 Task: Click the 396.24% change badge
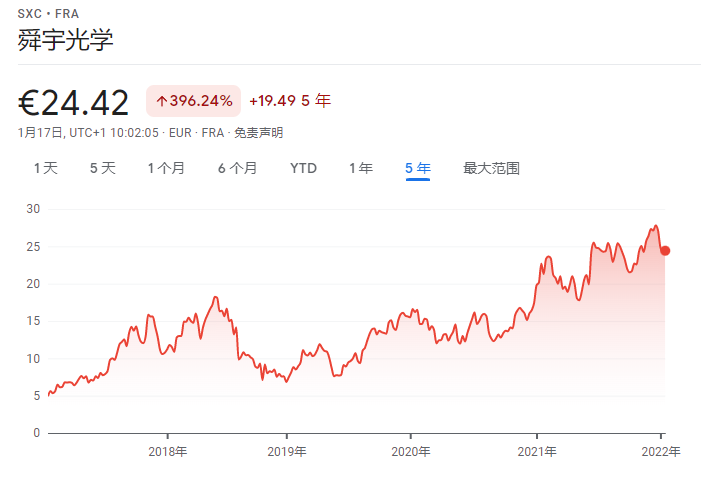(194, 101)
